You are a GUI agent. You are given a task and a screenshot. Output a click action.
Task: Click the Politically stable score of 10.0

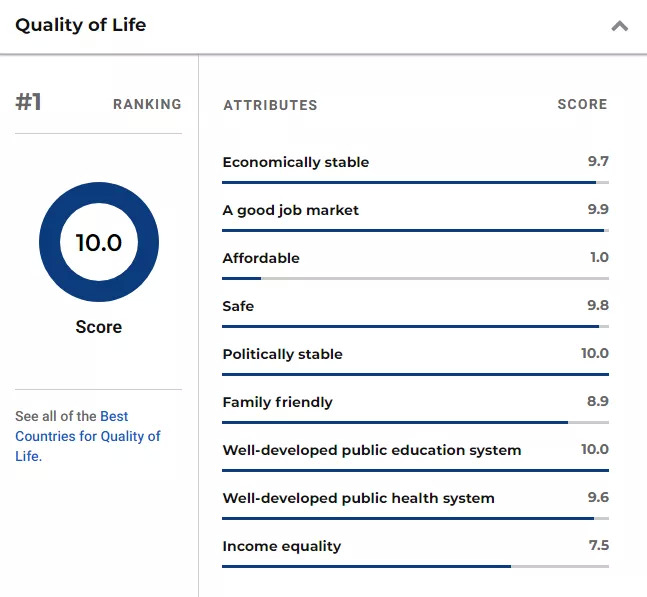pos(594,353)
